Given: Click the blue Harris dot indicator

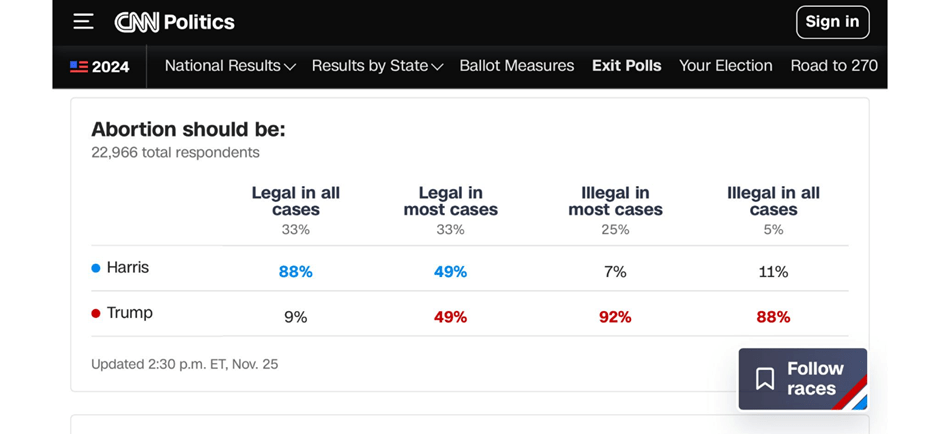Looking at the screenshot, I should (96, 268).
